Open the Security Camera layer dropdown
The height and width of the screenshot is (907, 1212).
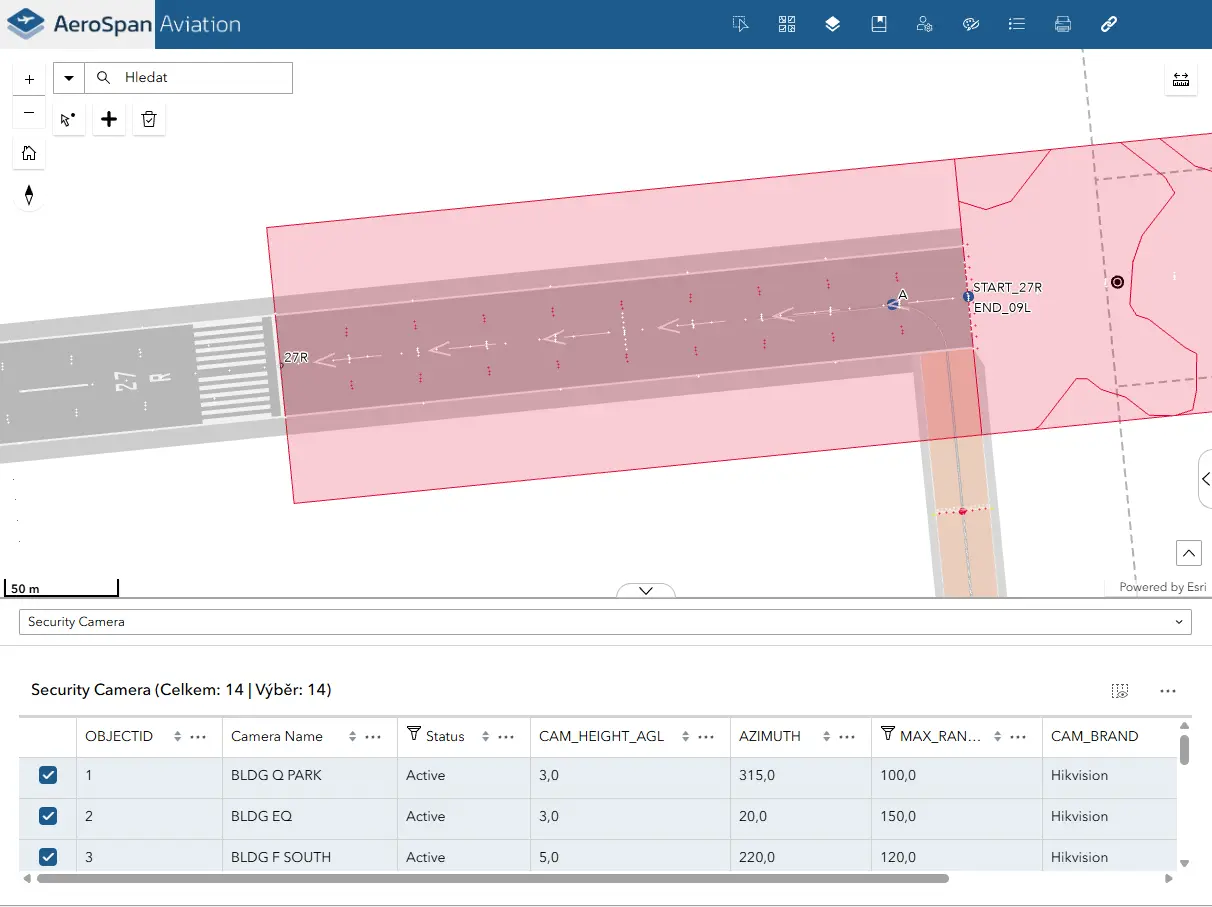(605, 622)
